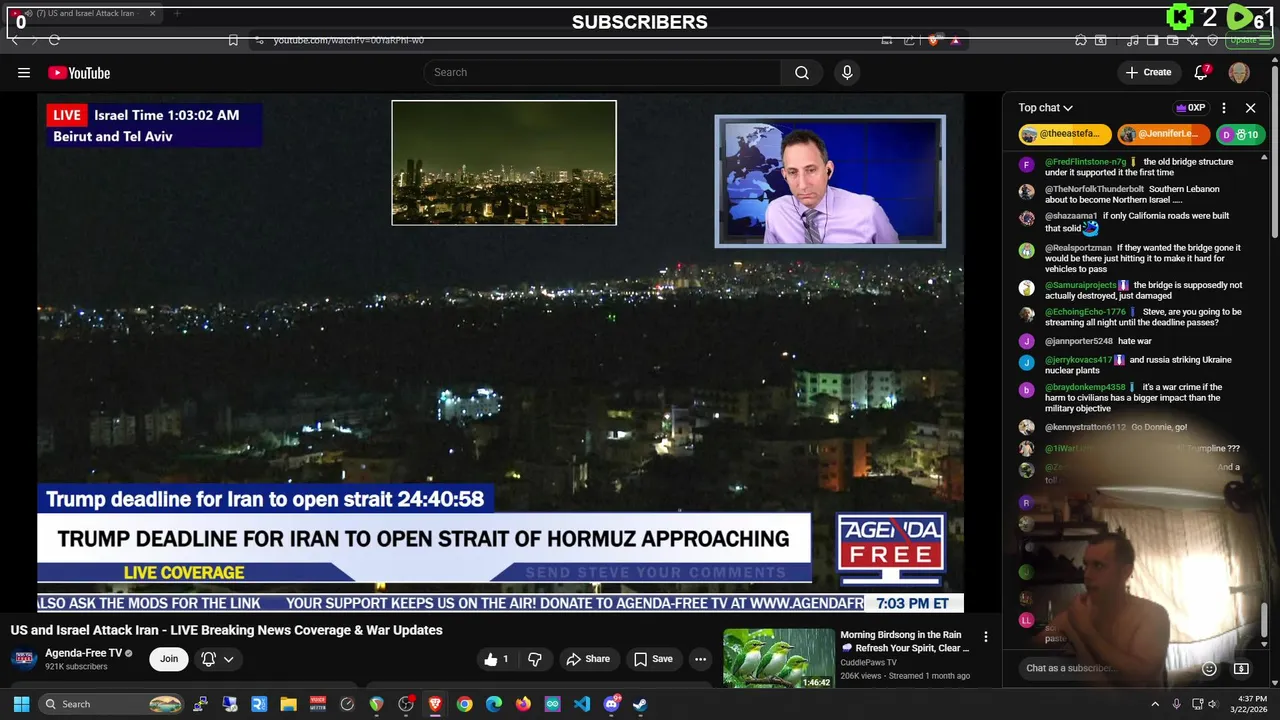Viewport: 1280px width, 720px height.
Task: Open the Windows Start menu
Action: 21,704
